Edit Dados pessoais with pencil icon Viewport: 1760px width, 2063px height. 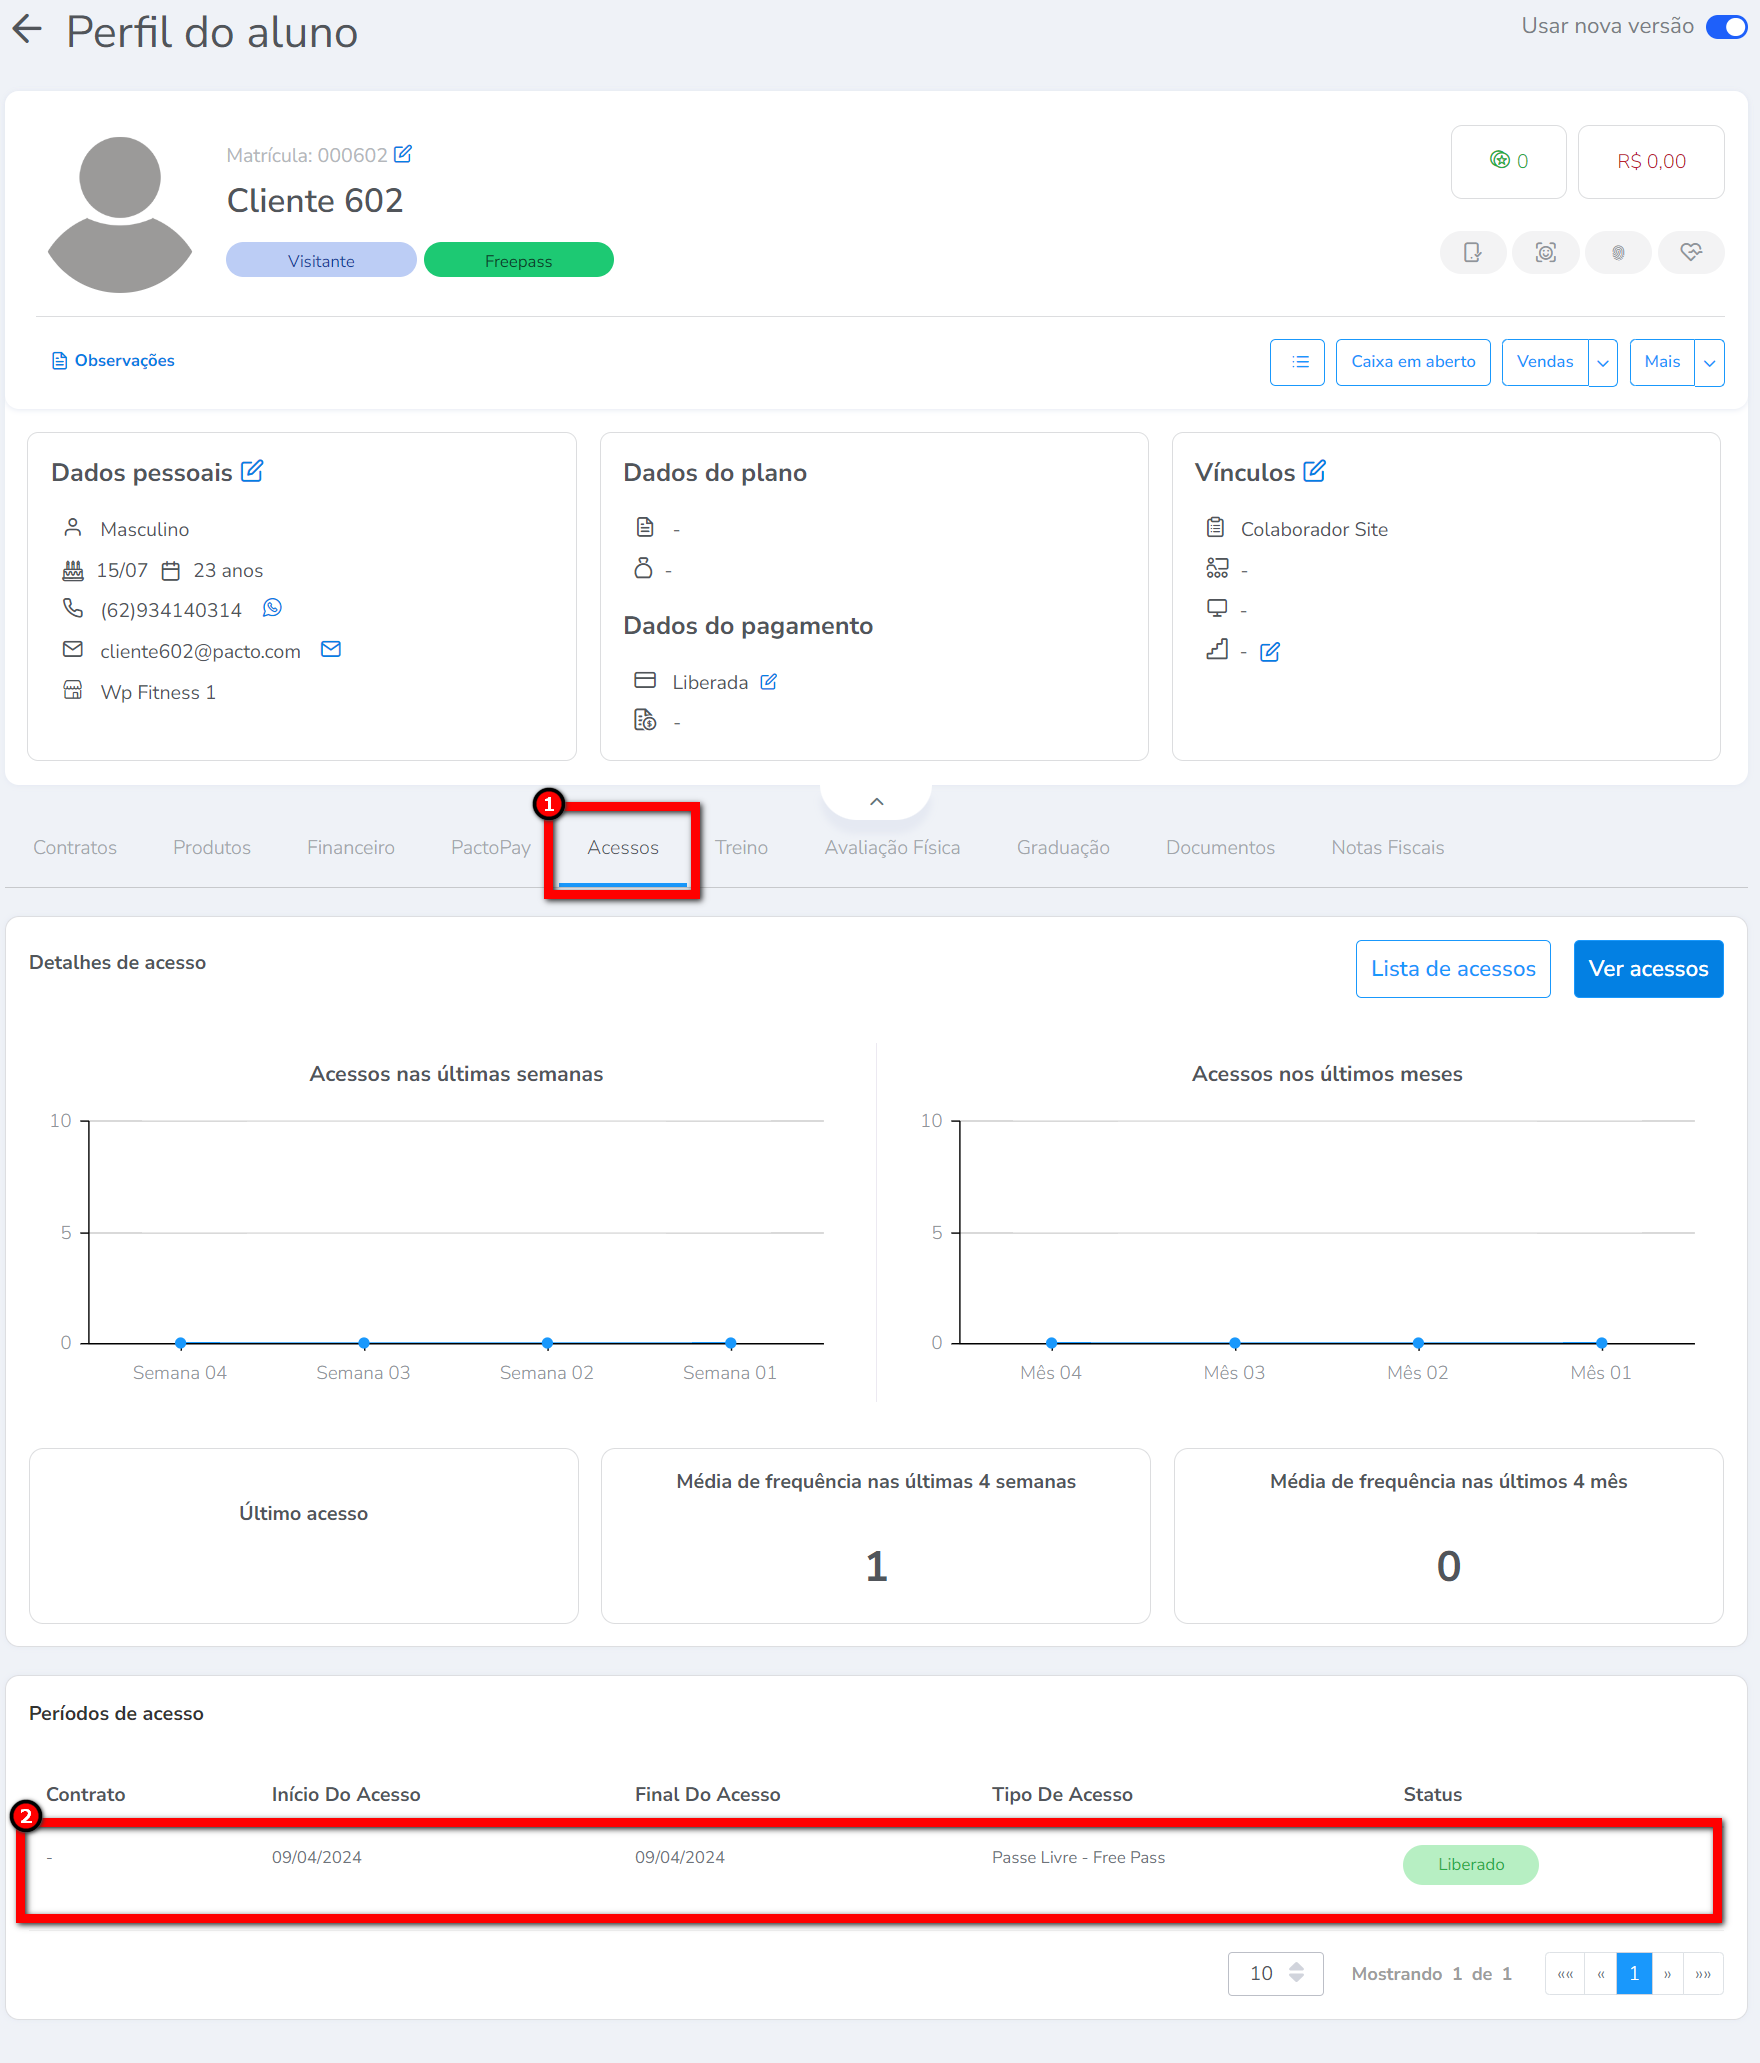coord(253,471)
